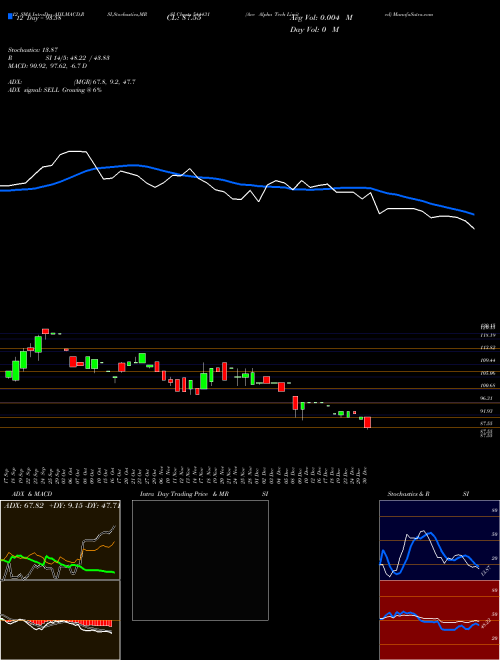Image resolution: width=500 pixels, height=660 pixels.
Task: Select the 'Avg Vol: 0.004 M' reading
Action: [x=321, y=18]
